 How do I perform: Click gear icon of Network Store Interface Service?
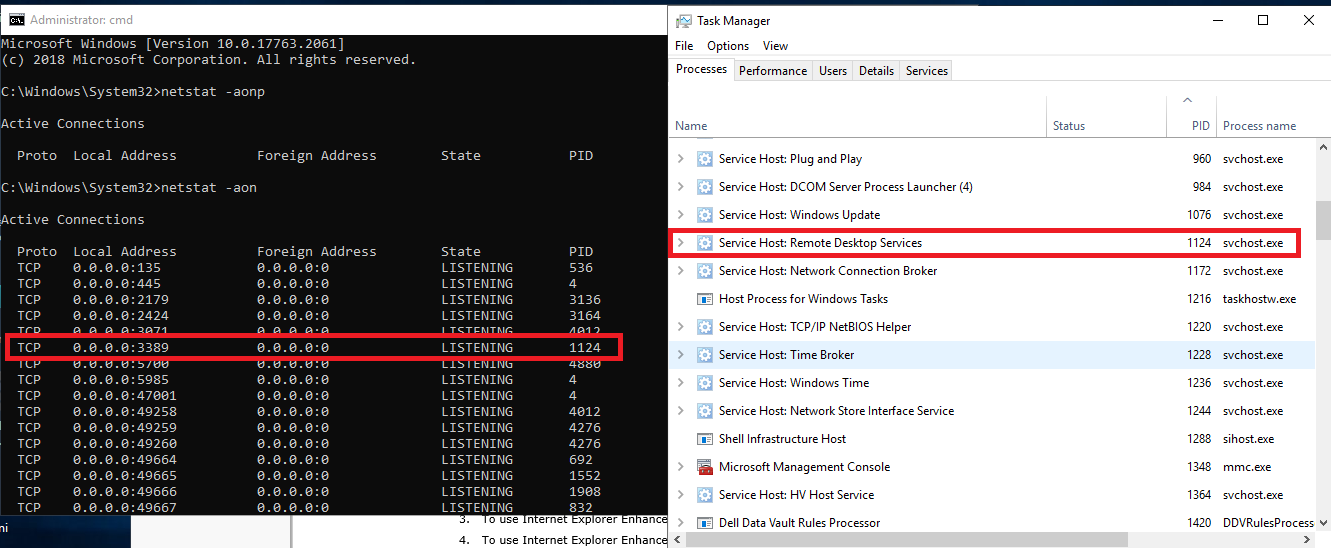coord(704,411)
